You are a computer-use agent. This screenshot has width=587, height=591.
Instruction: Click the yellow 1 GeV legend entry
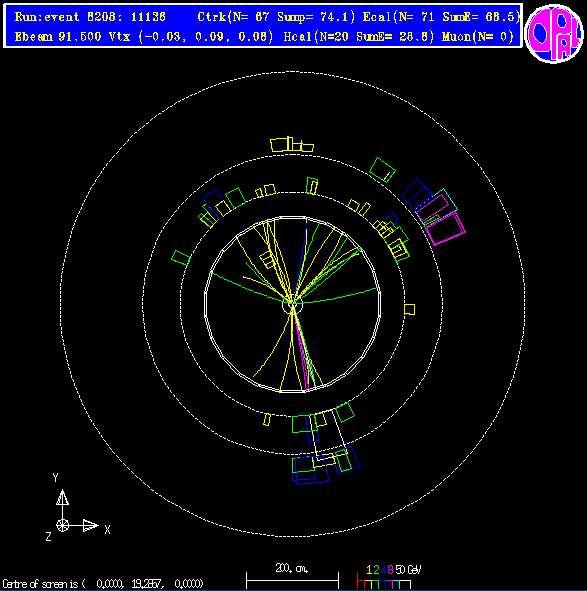pyautogui.click(x=369, y=569)
